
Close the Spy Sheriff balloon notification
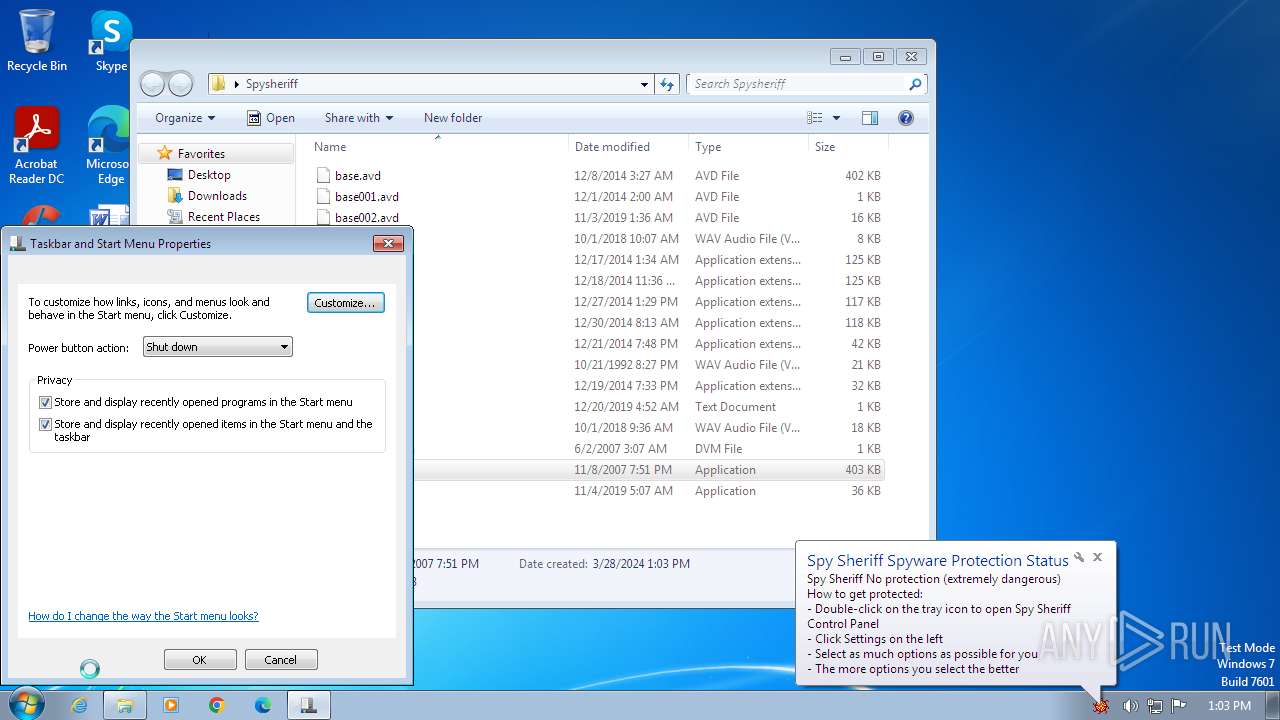click(1097, 558)
